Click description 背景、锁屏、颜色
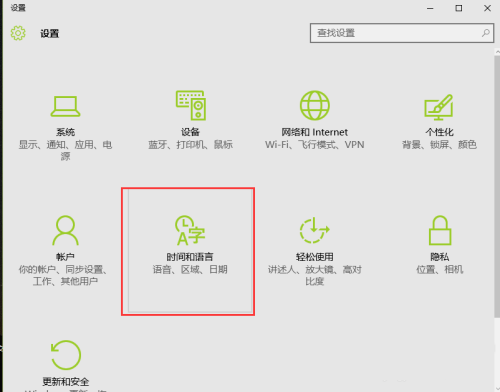 click(x=439, y=145)
